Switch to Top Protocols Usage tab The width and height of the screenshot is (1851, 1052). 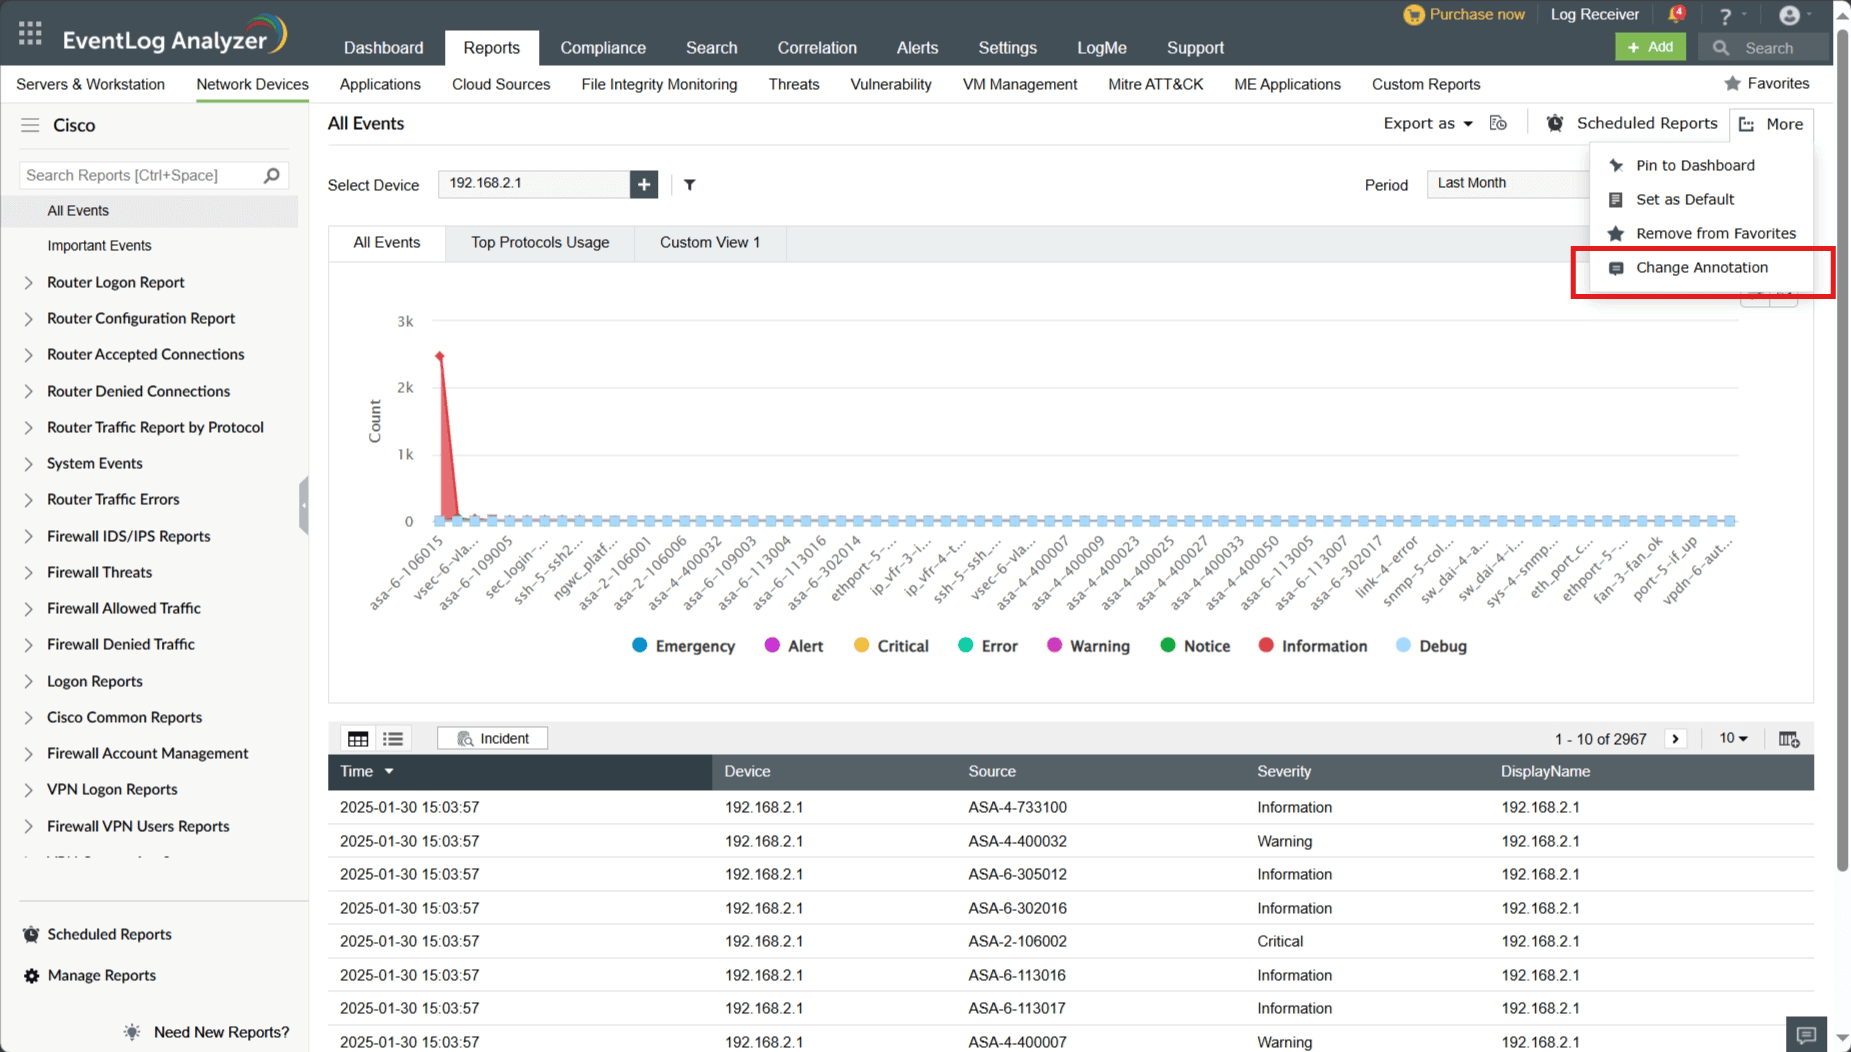540,243
